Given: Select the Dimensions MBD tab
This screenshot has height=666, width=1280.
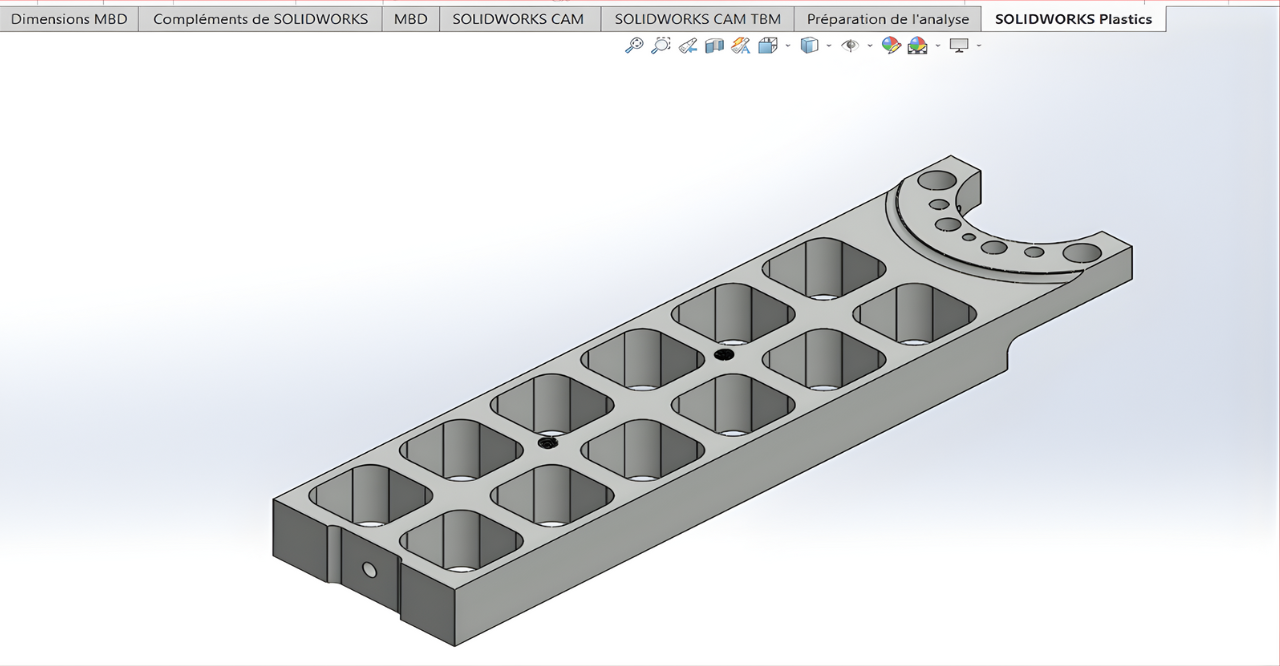Looking at the screenshot, I should (69, 19).
